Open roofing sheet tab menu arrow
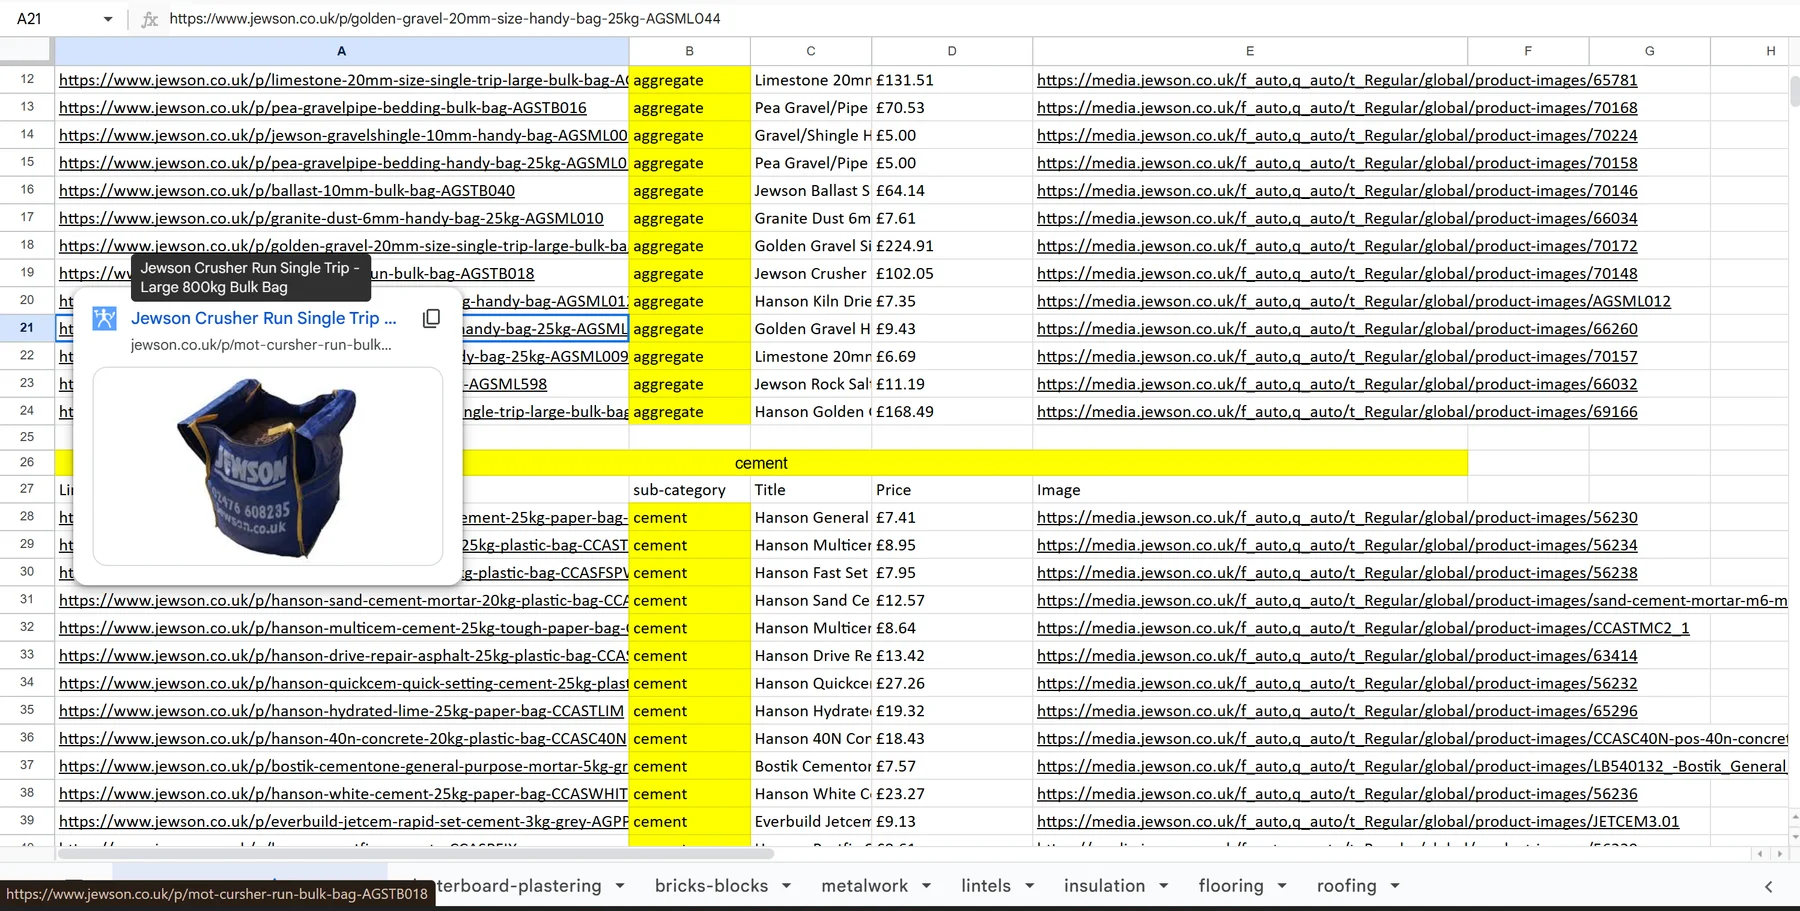 pos(1395,886)
